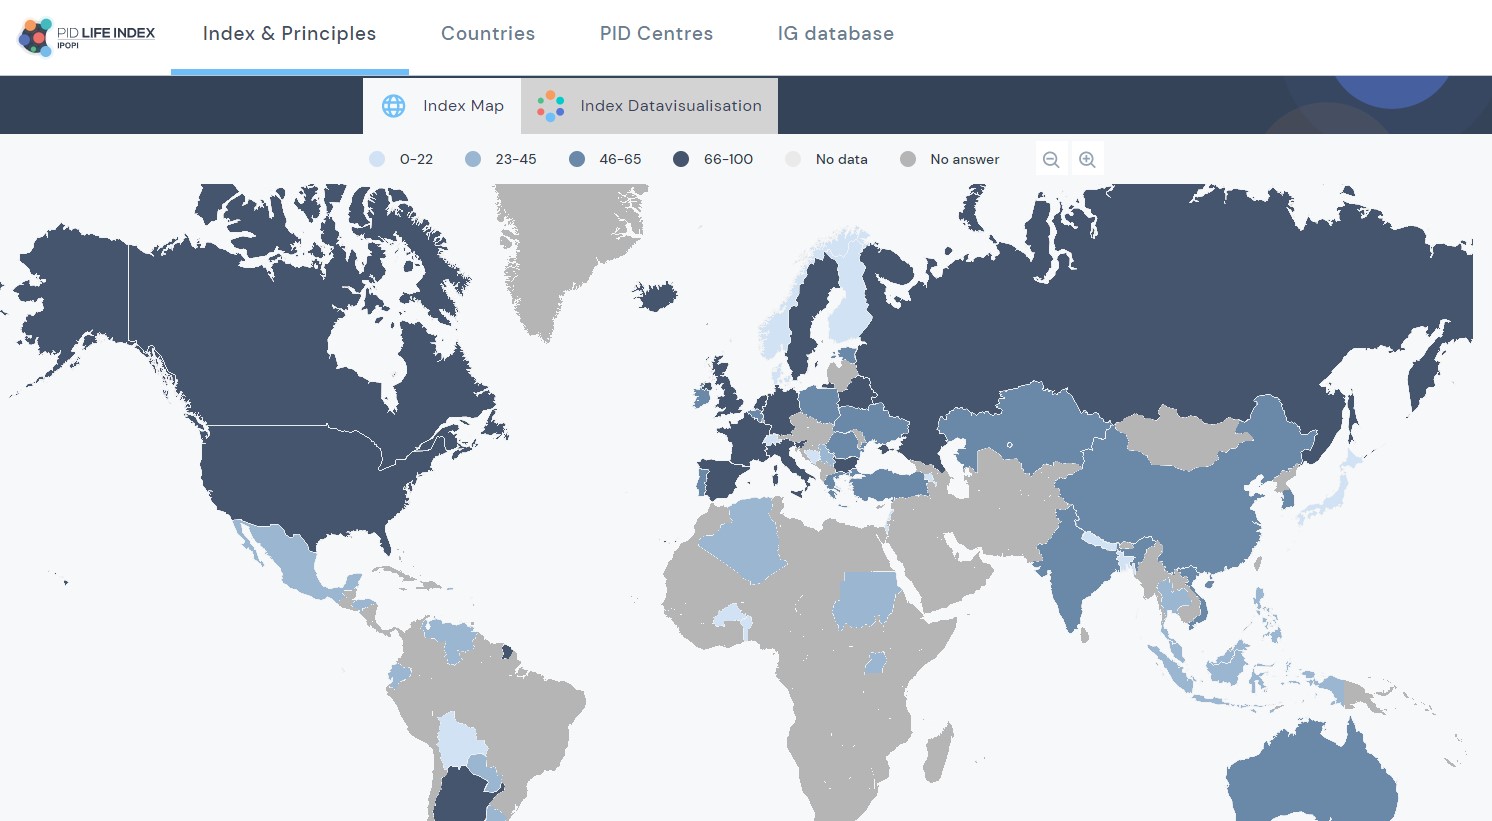This screenshot has height=821, width=1492.
Task: Click the globe icon beside Index Map
Action: click(x=394, y=106)
